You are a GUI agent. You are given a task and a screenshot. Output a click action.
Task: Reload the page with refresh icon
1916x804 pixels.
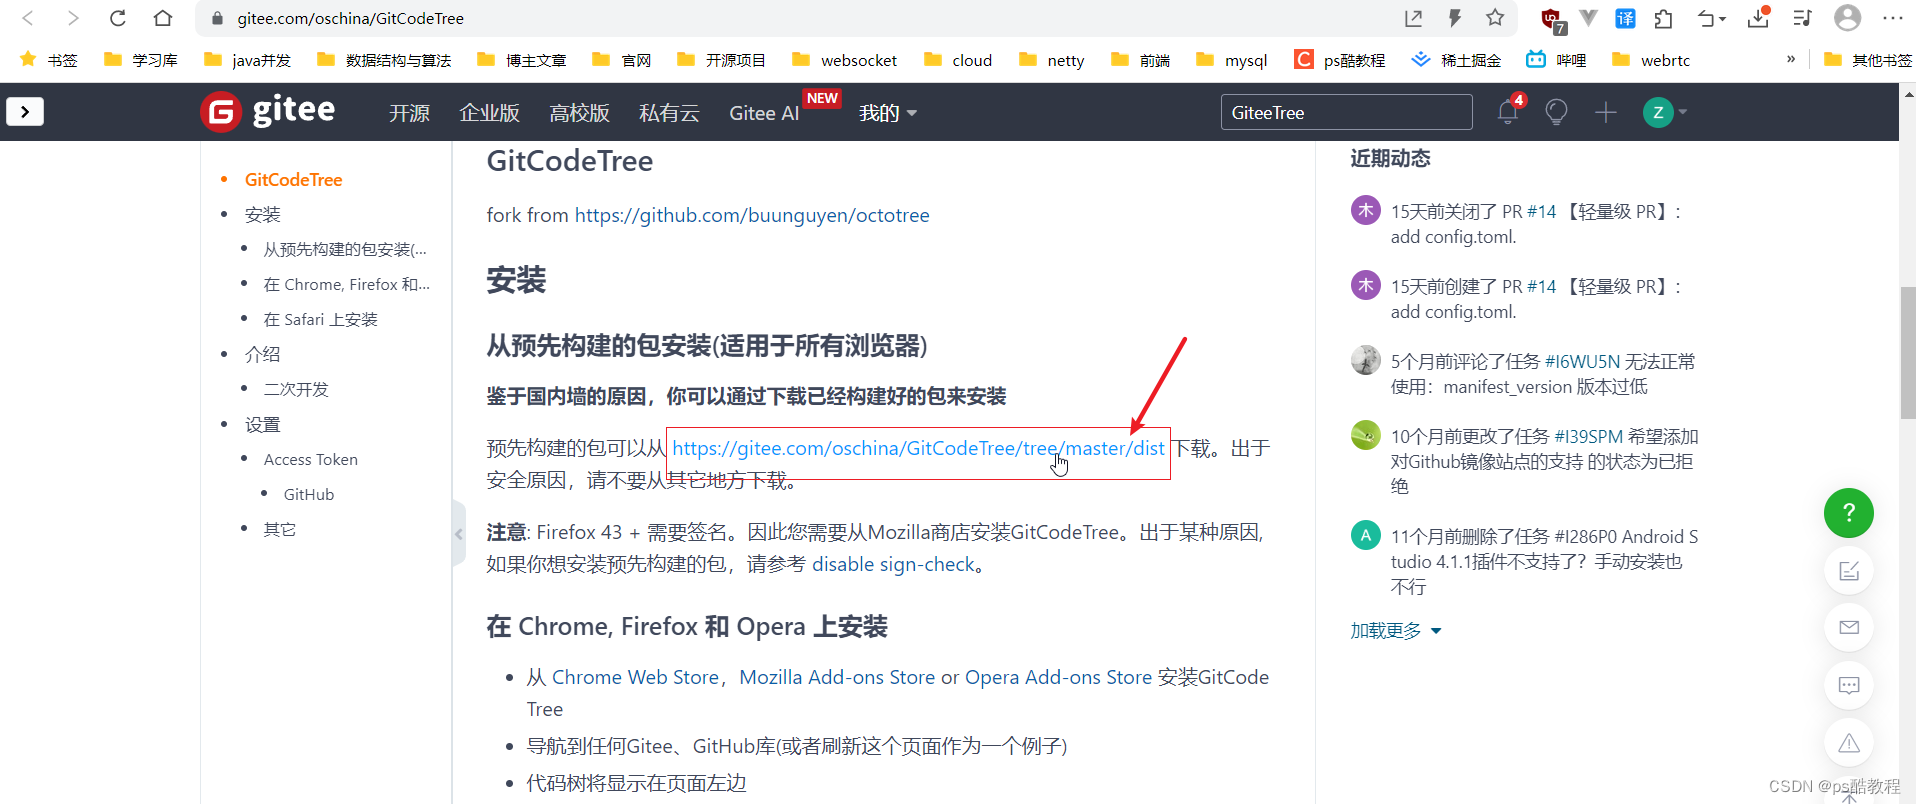(117, 18)
